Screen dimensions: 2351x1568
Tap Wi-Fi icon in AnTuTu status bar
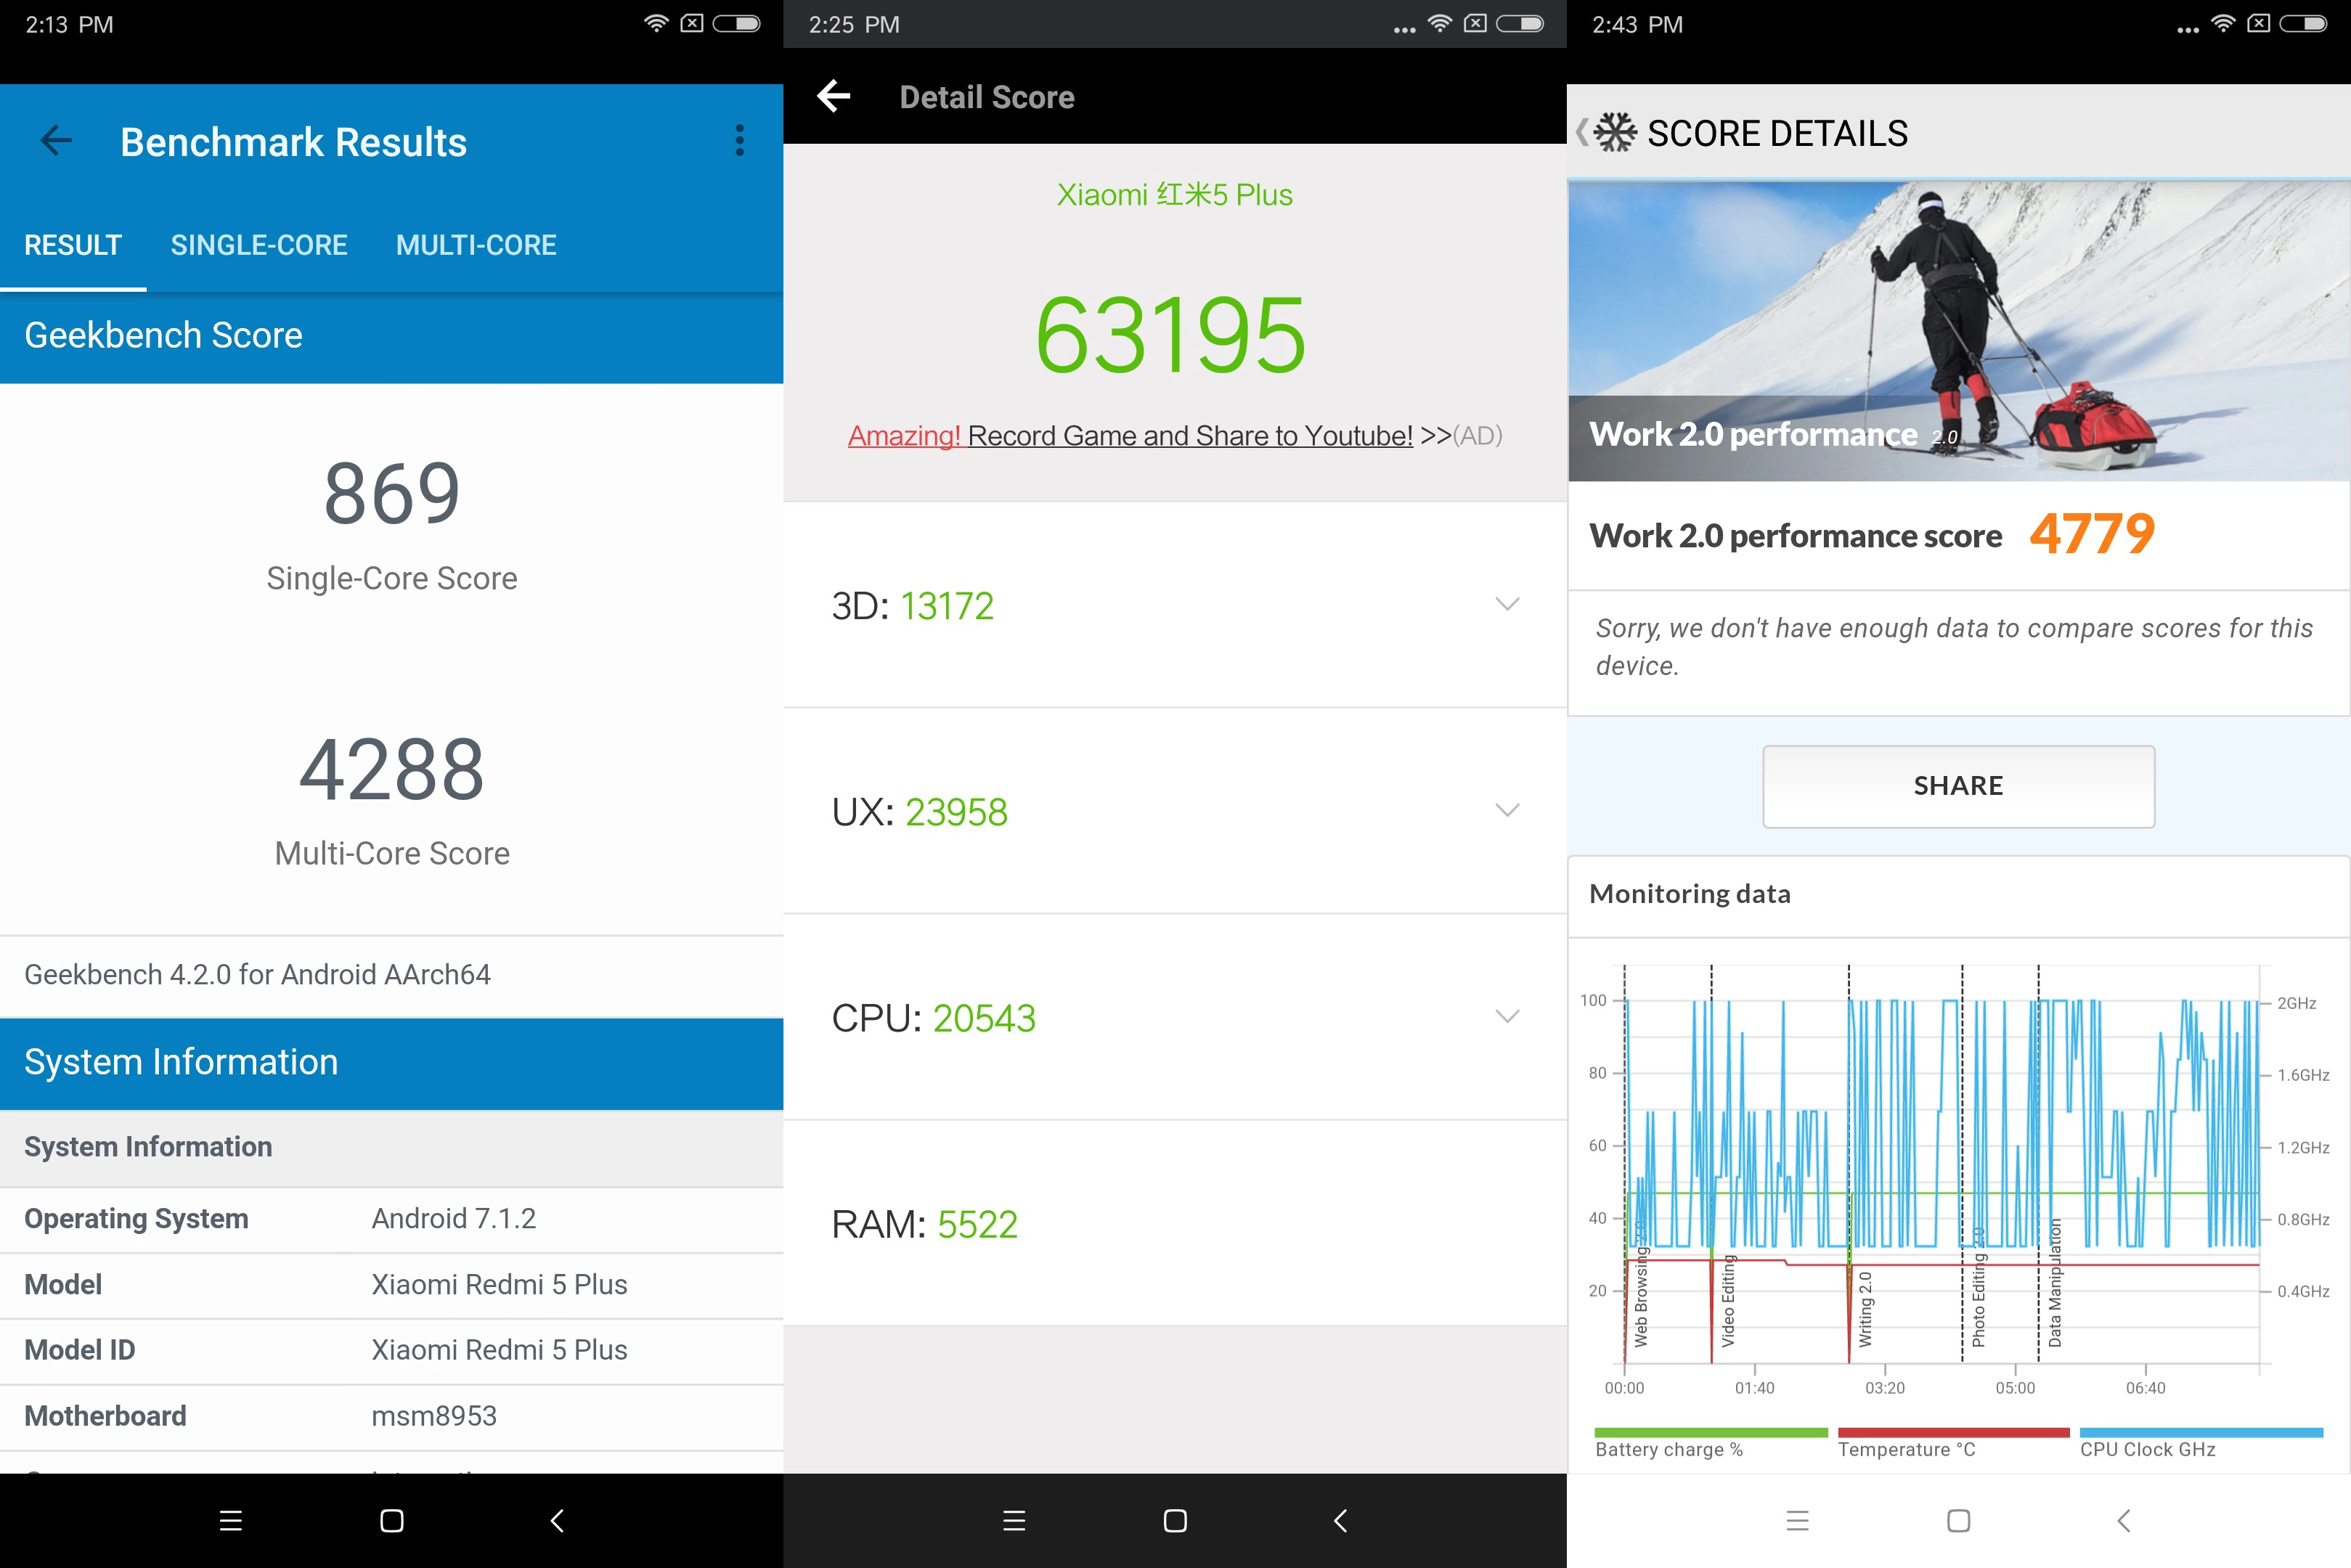click(x=1439, y=23)
